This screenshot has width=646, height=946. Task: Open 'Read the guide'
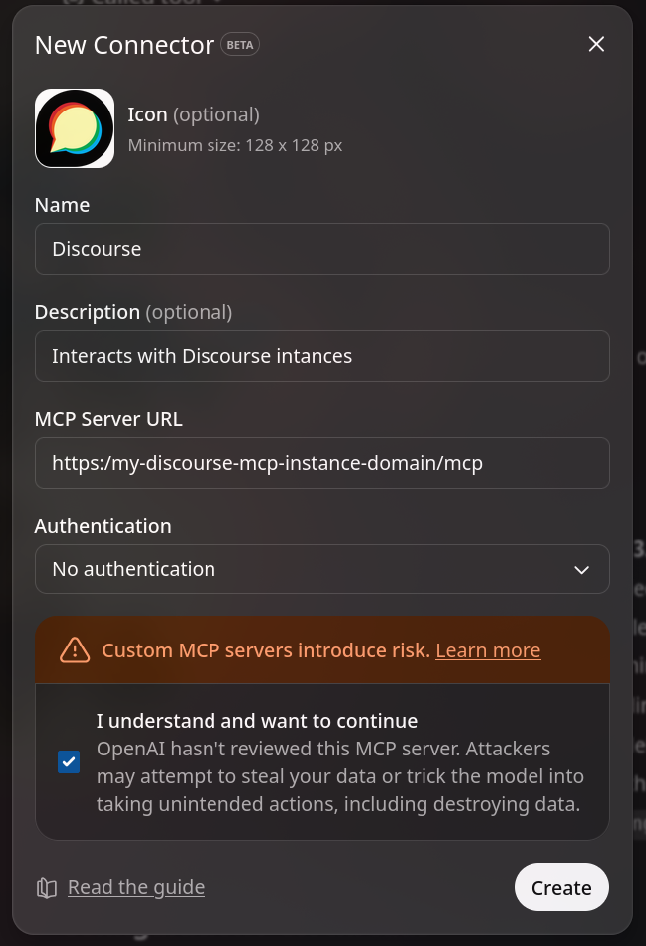136,887
